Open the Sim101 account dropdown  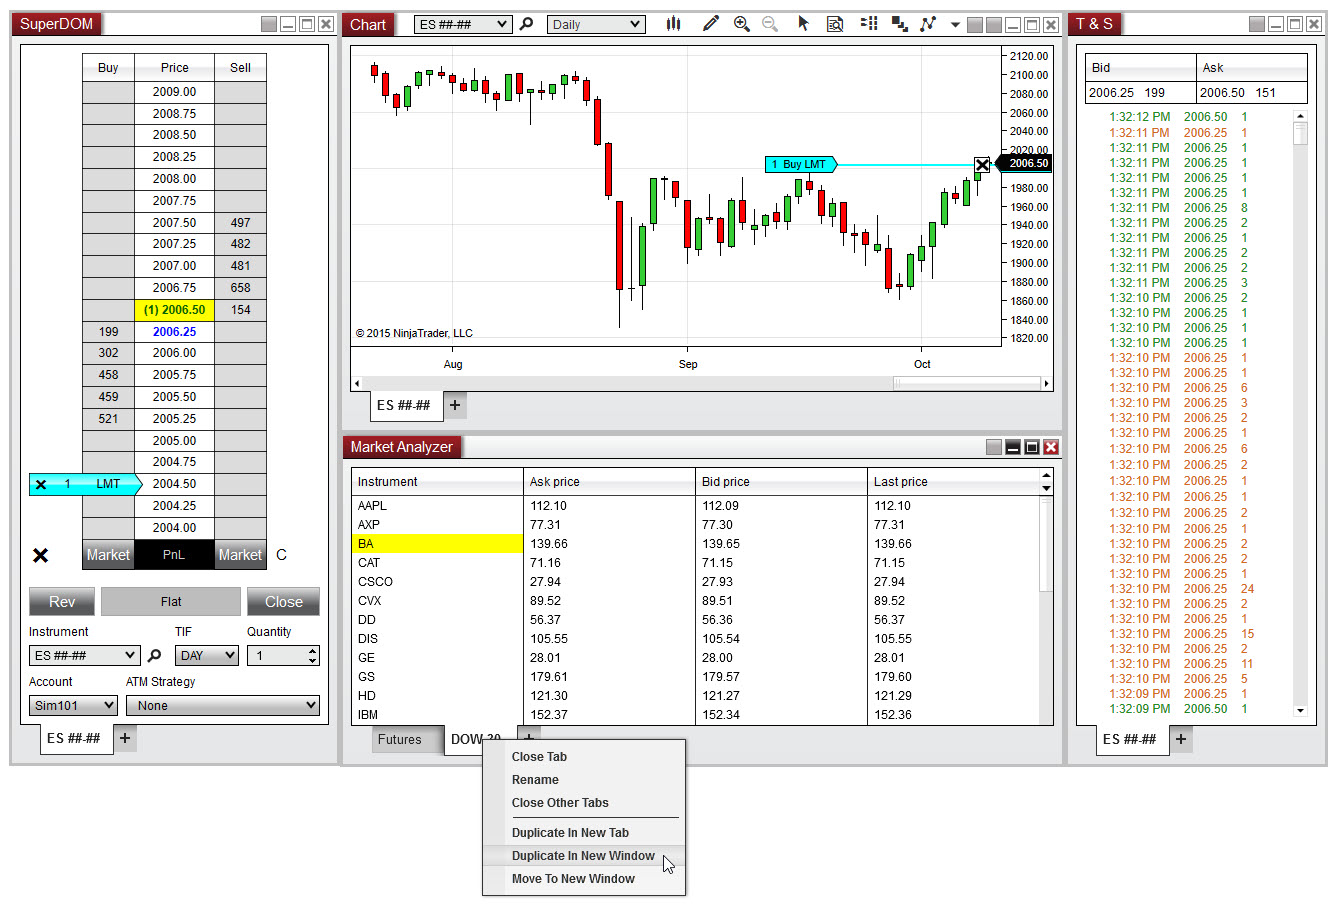click(x=73, y=706)
